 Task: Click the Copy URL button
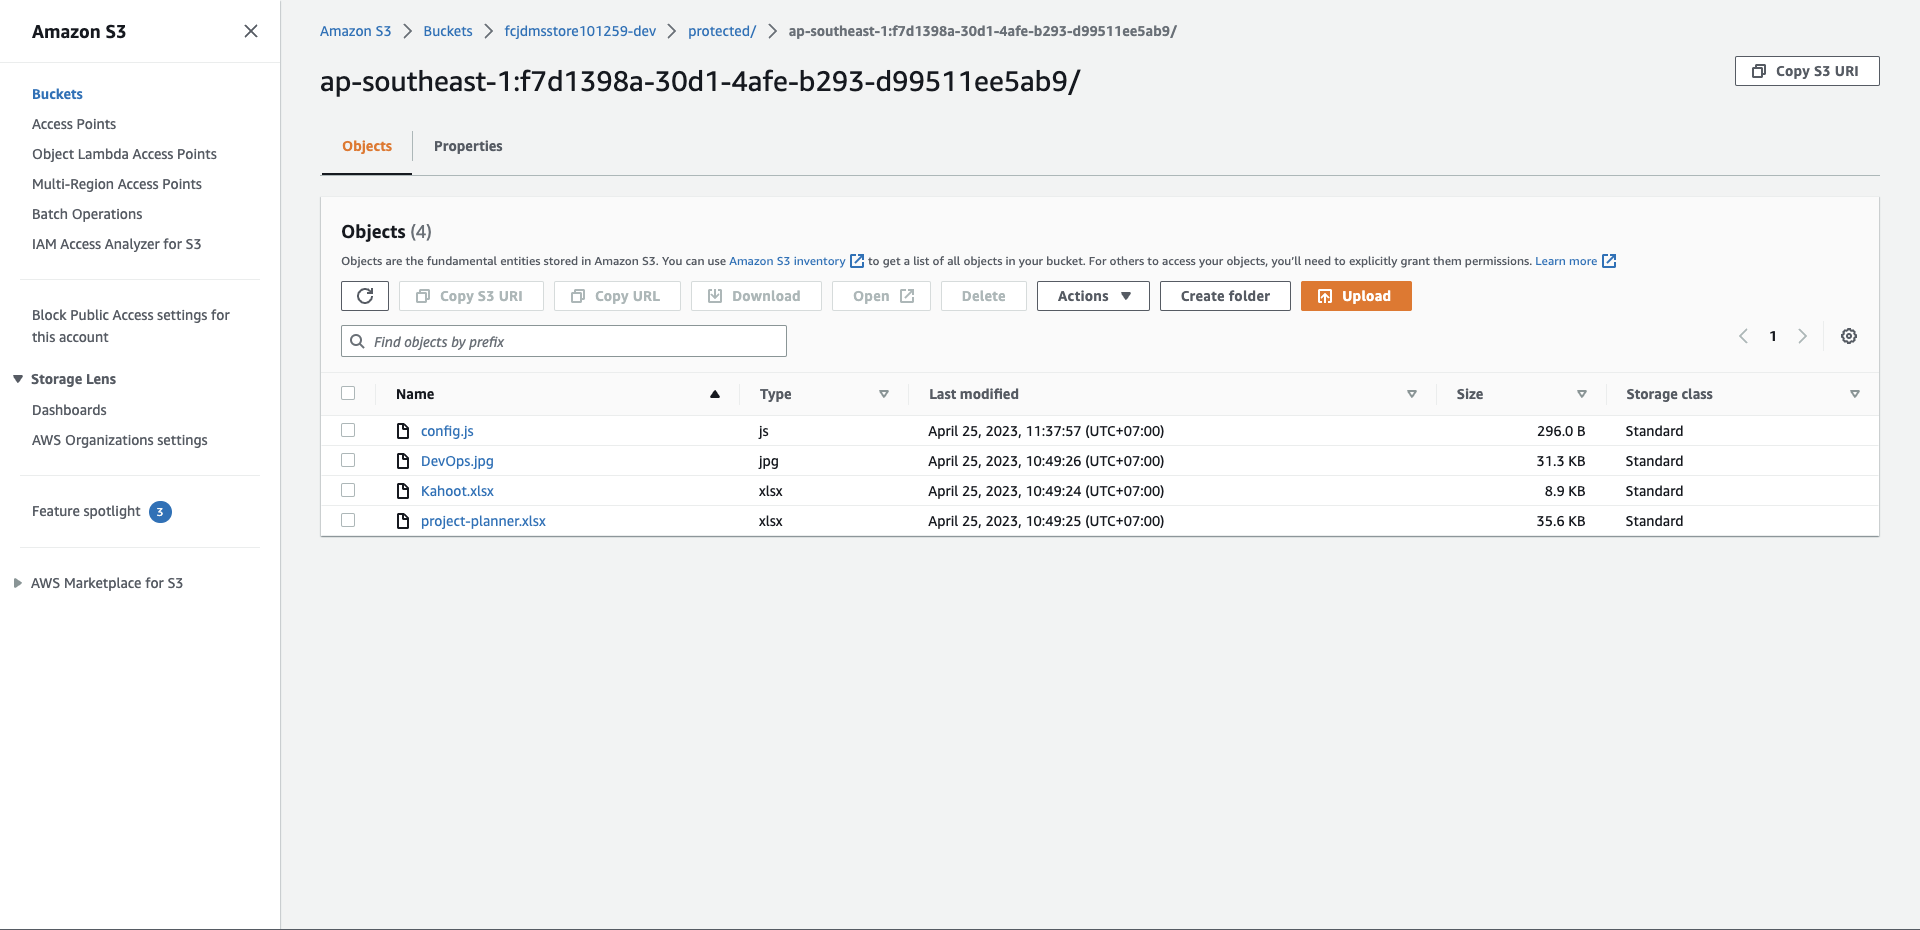click(x=617, y=296)
